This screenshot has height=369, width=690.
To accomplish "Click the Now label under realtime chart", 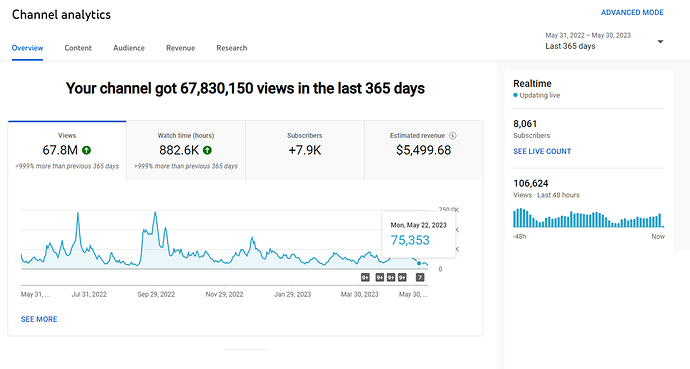I will point(658,237).
